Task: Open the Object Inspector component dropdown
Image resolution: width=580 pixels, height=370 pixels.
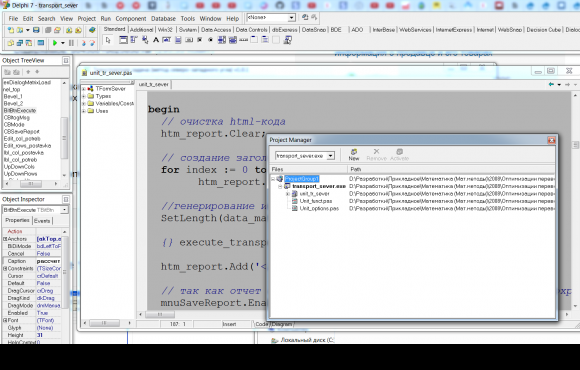Action: (65, 210)
